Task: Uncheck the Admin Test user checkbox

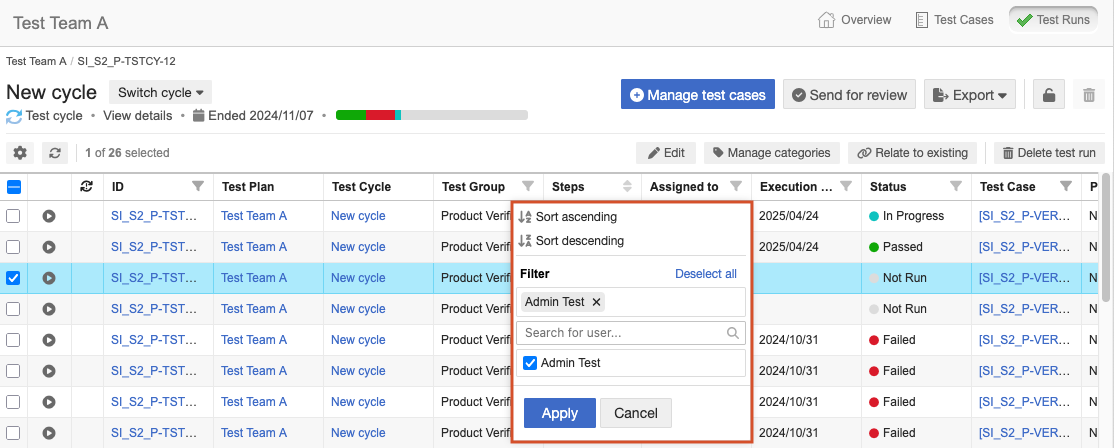Action: tap(530, 363)
